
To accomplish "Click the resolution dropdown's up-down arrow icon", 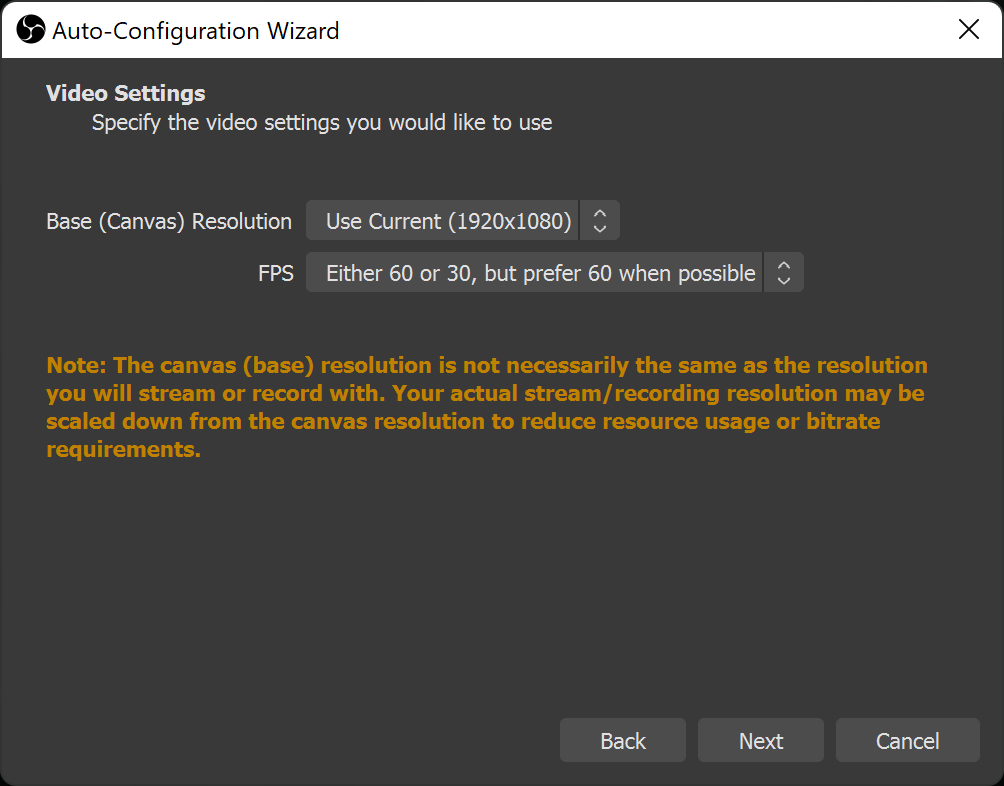I will pos(600,221).
